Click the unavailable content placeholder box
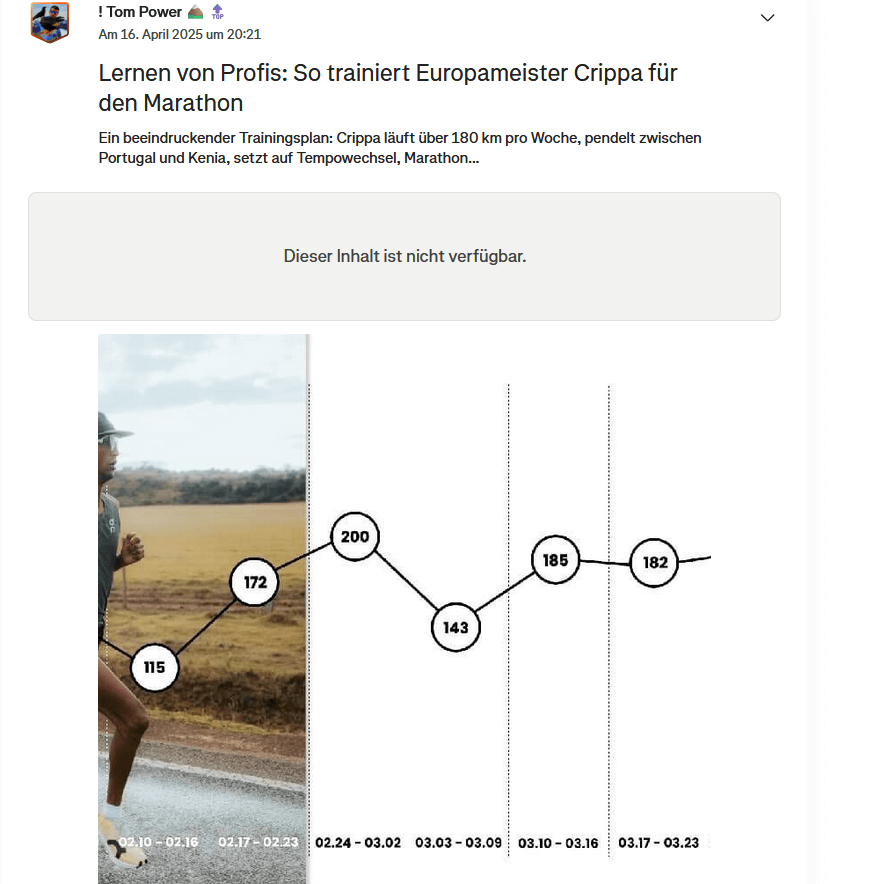 403,257
